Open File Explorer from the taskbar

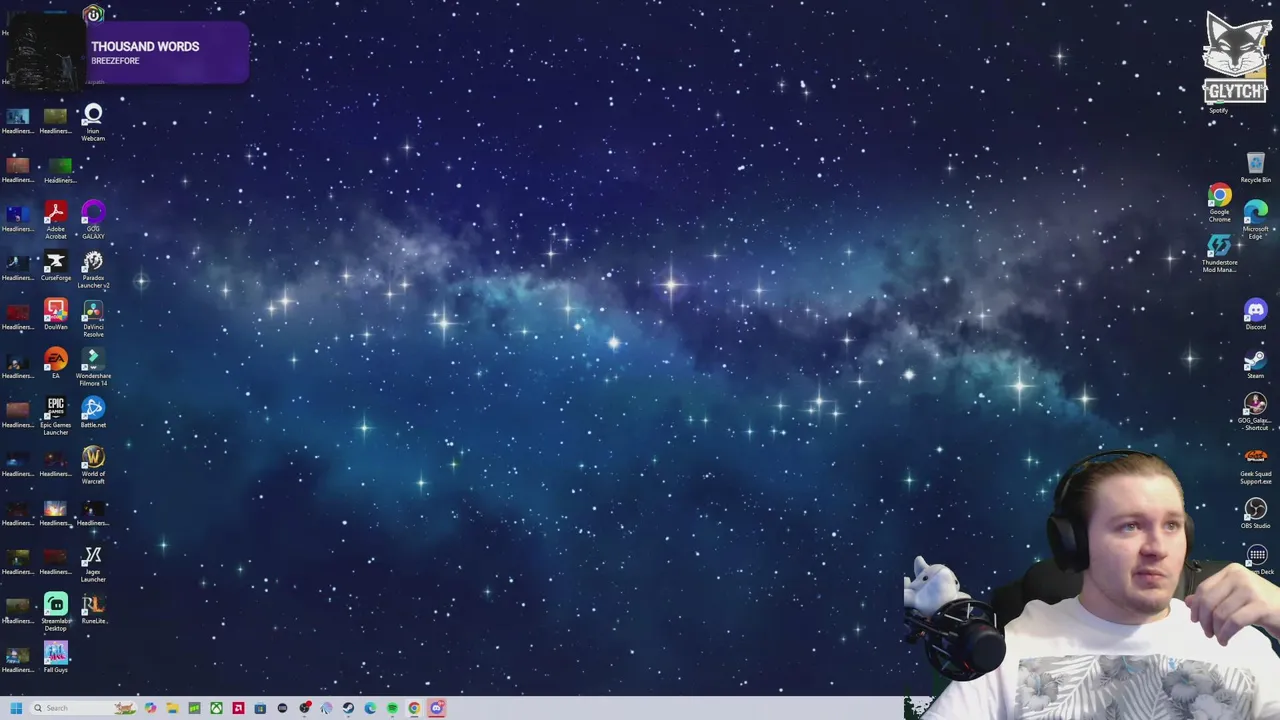pos(172,708)
